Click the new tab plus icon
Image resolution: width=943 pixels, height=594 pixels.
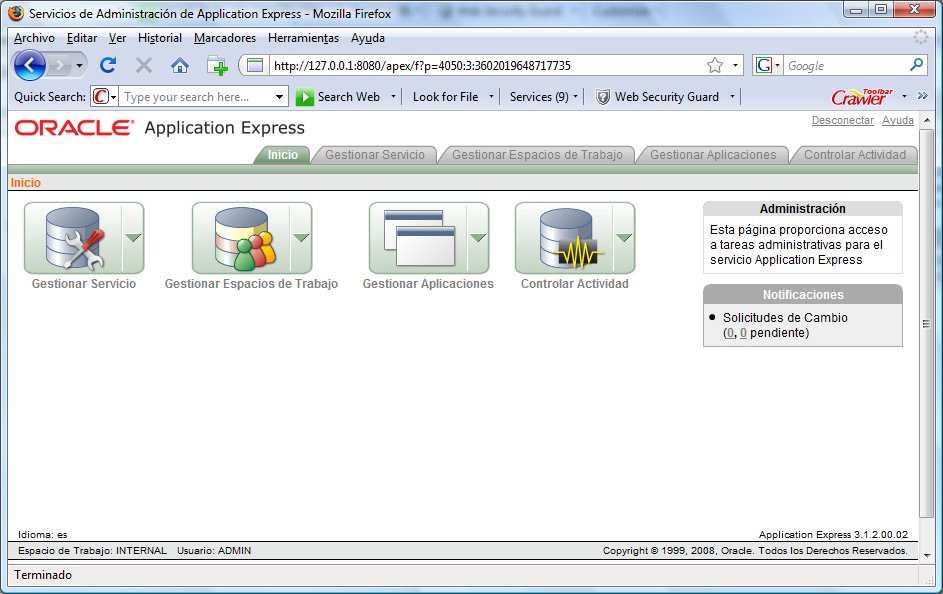(x=217, y=66)
